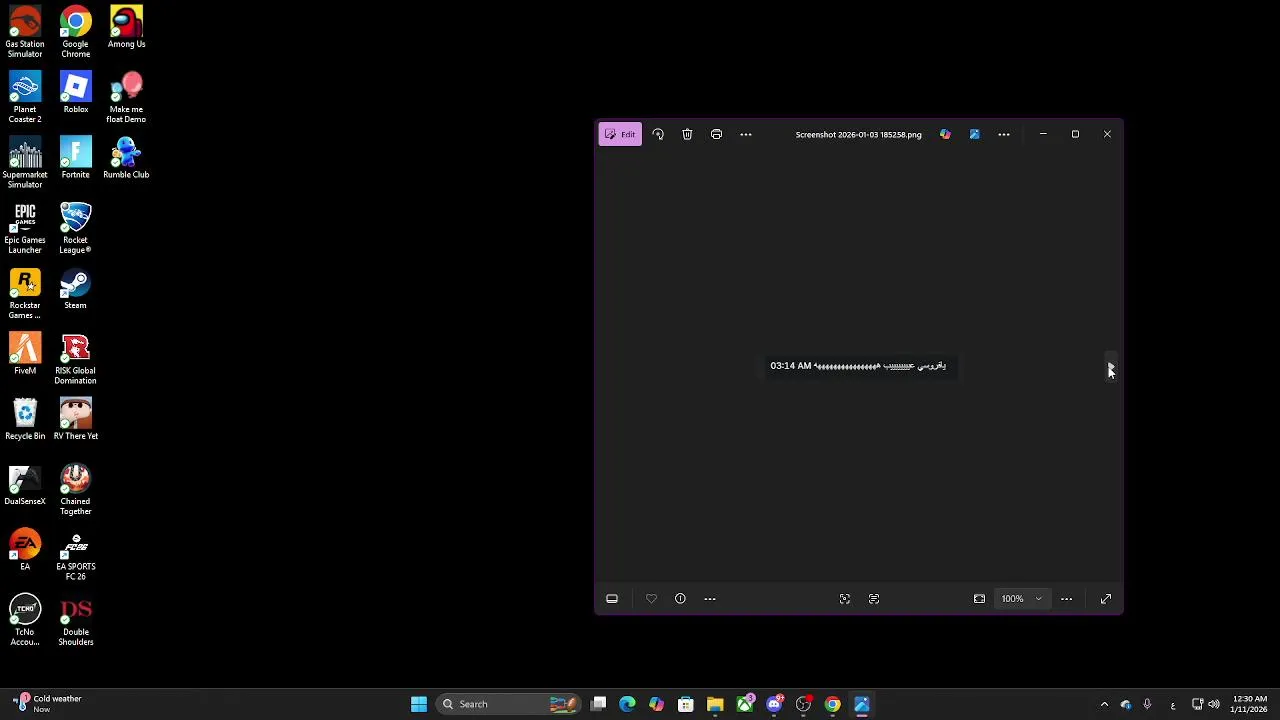Screen dimensions: 1280x720
Task: Open the Windows Start menu
Action: pyautogui.click(x=419, y=704)
